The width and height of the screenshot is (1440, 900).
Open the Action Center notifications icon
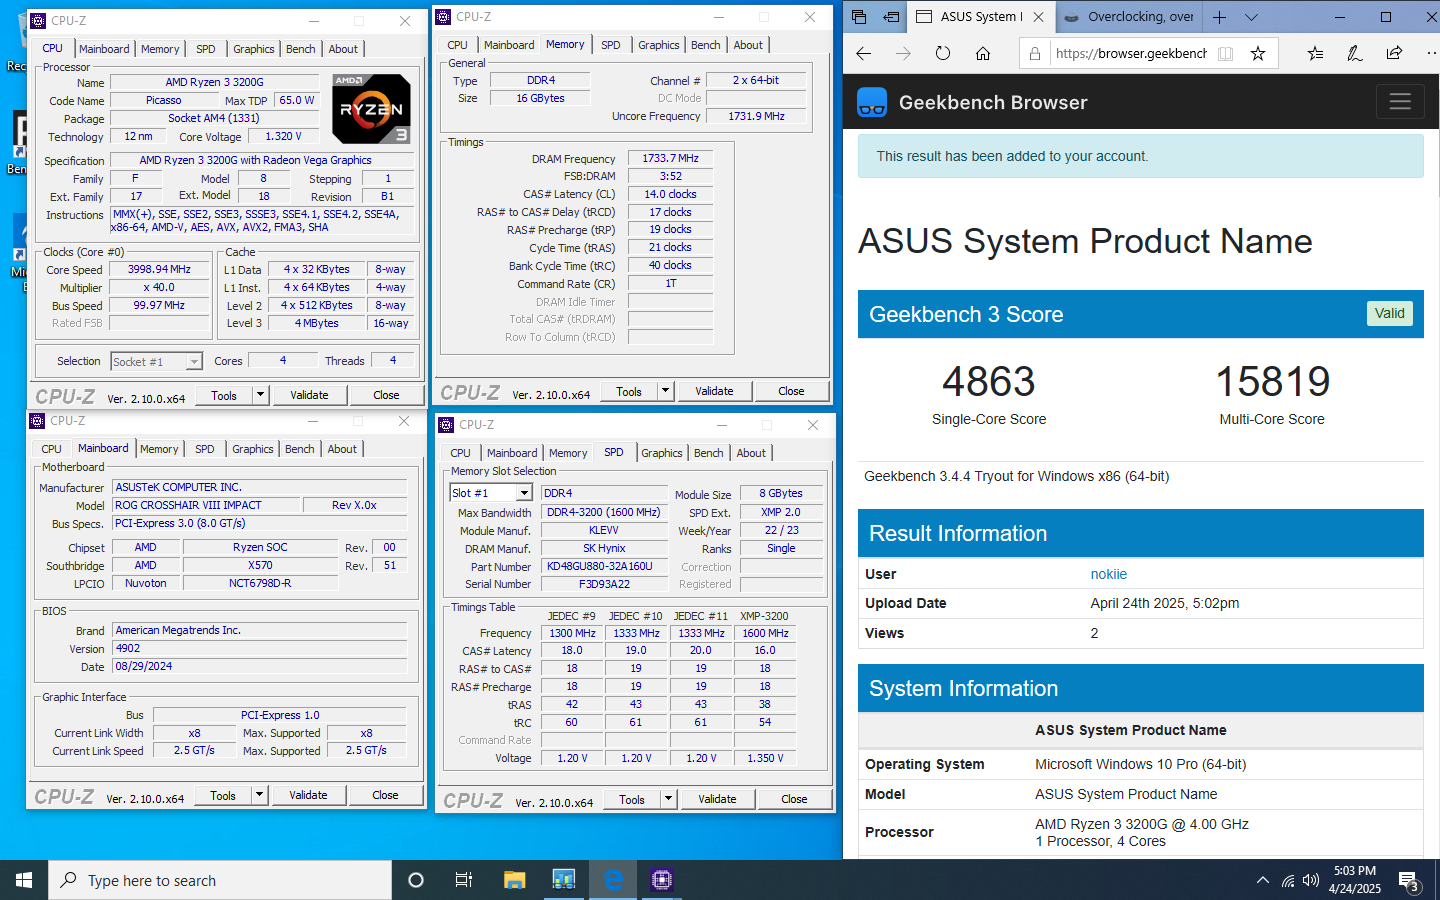(x=1410, y=881)
